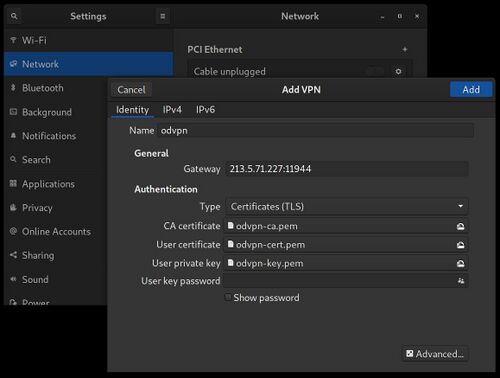Click the Notifications bell icon
This screenshot has width=500, height=378.
coord(13,136)
